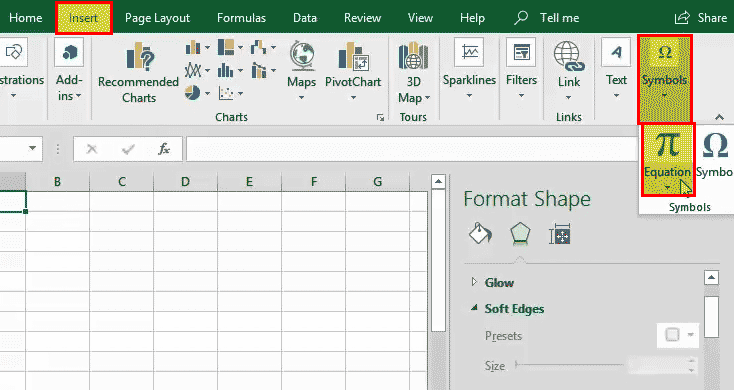
Task: Click Recommended Charts
Action: click(139, 73)
